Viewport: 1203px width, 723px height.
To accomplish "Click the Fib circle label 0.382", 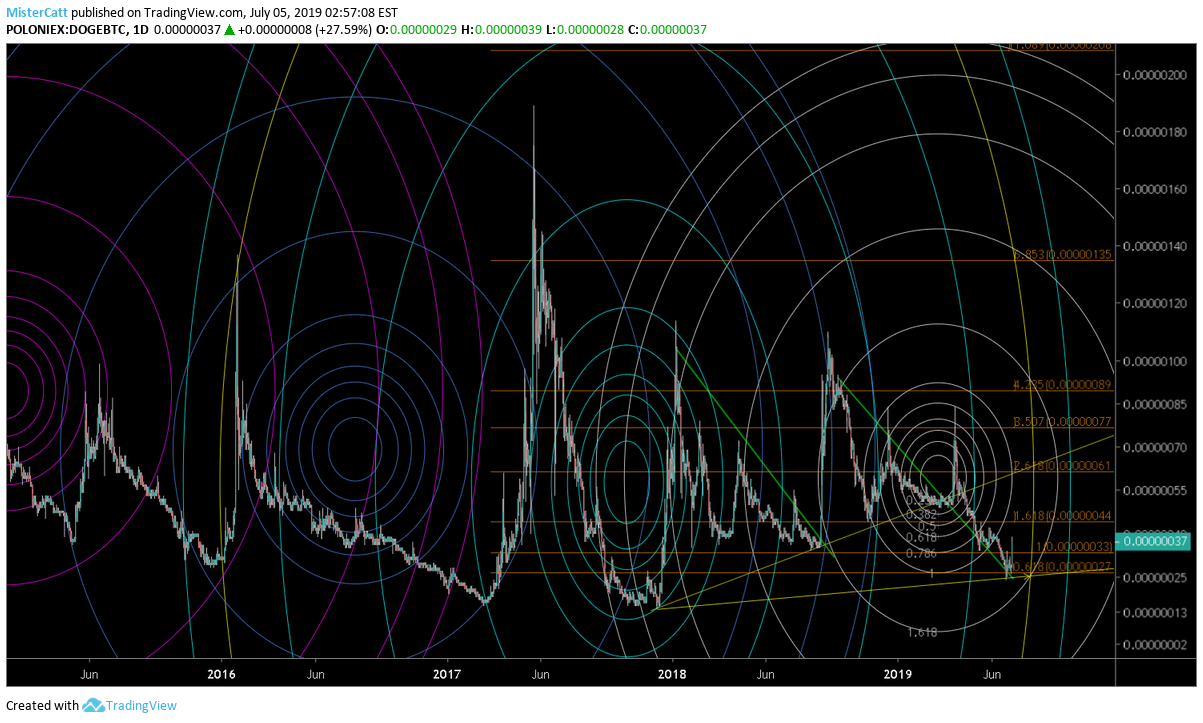I will pos(921,513).
